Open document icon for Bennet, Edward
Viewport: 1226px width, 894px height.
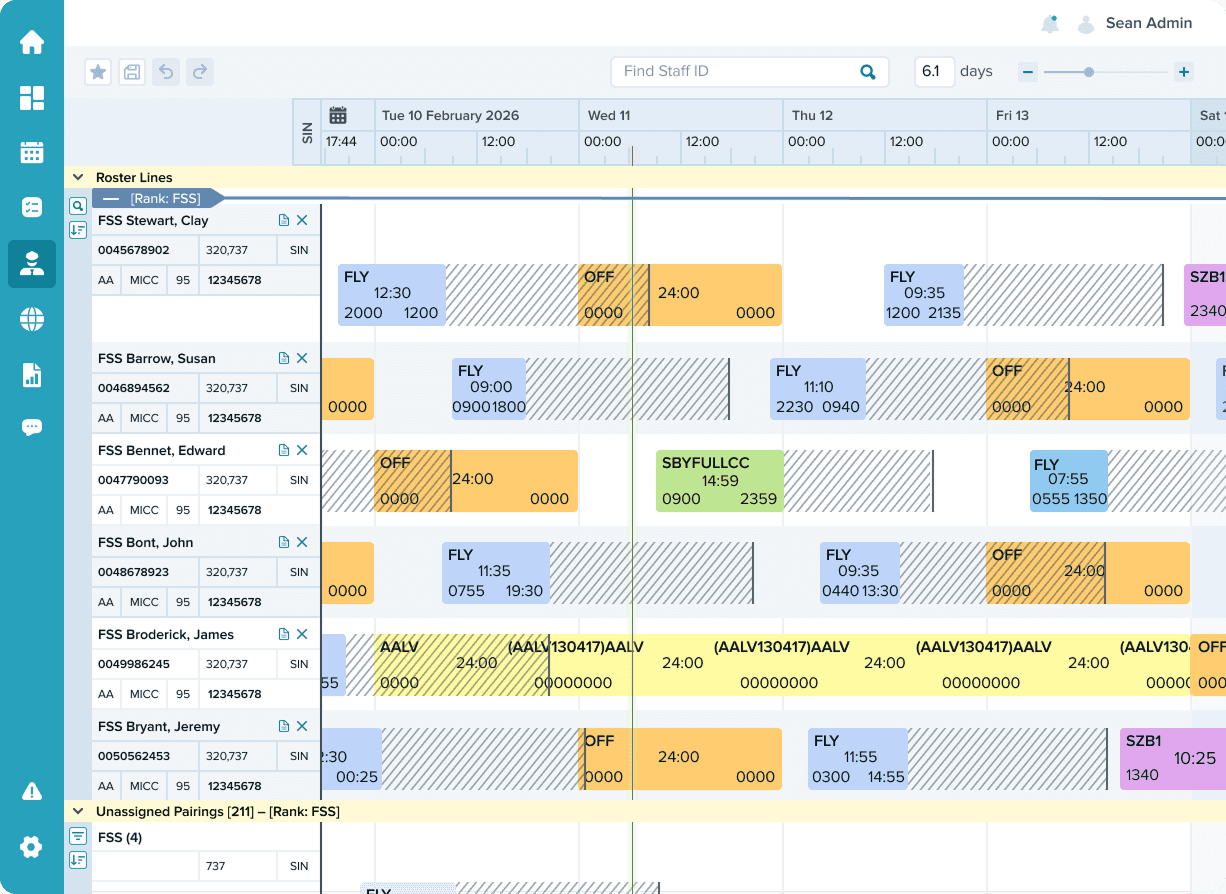tap(284, 450)
